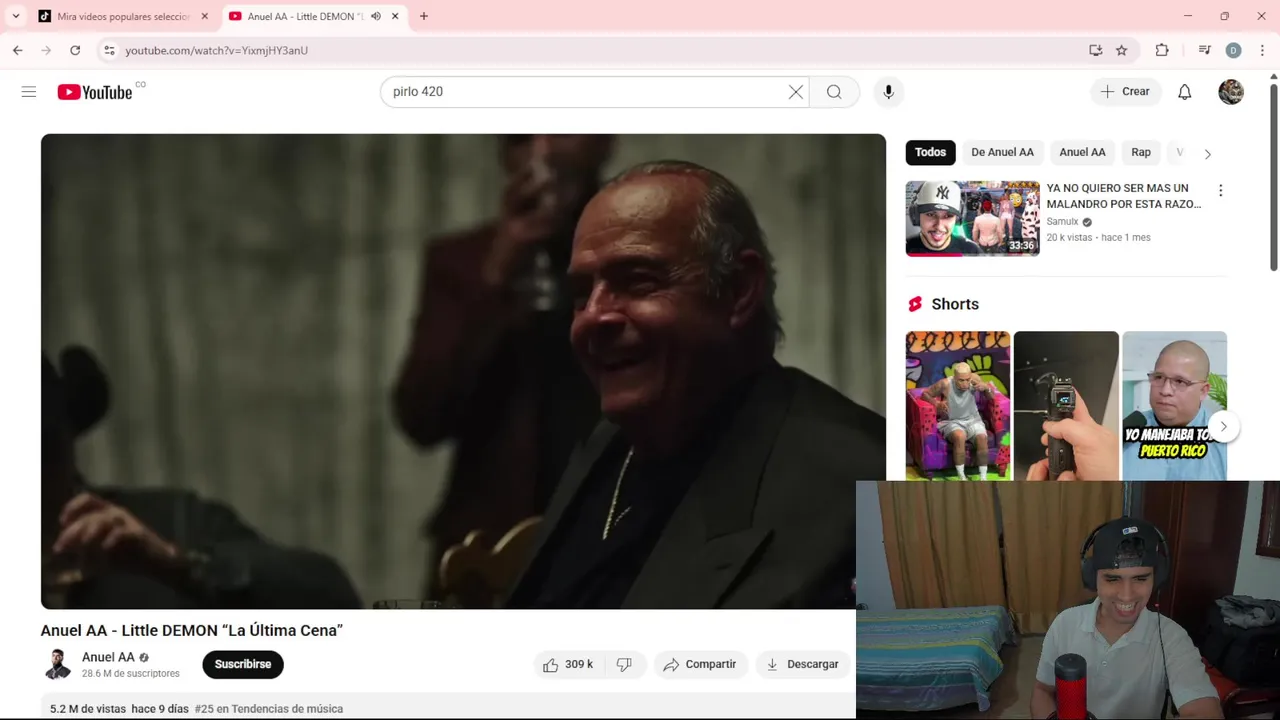
Task: Switch to the TikTok tab
Action: [x=123, y=16]
